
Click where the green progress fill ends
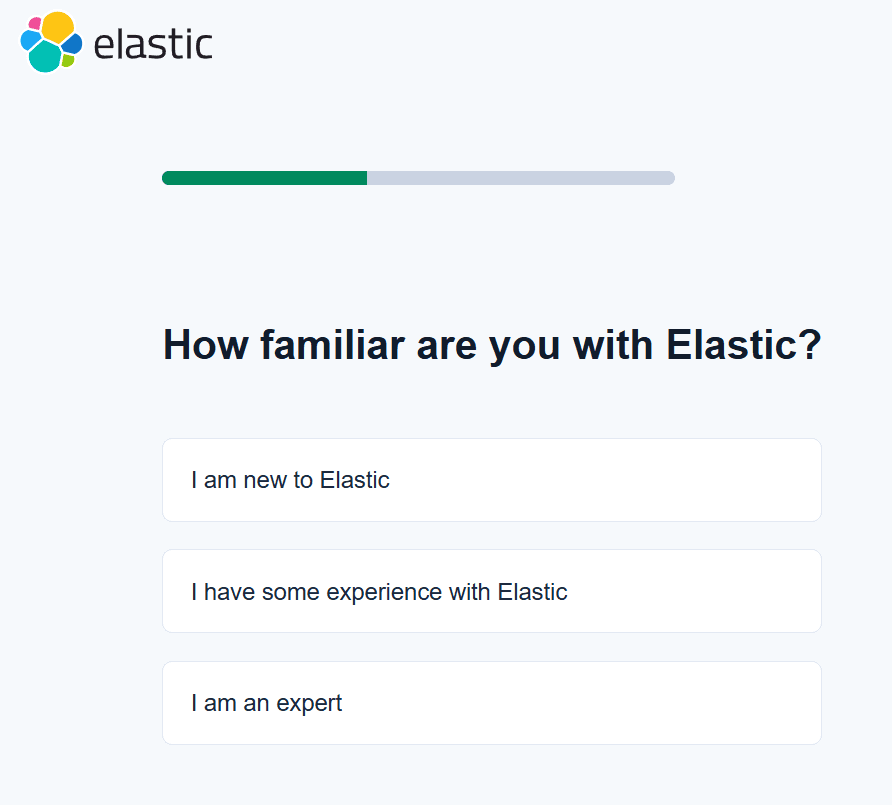click(x=366, y=178)
